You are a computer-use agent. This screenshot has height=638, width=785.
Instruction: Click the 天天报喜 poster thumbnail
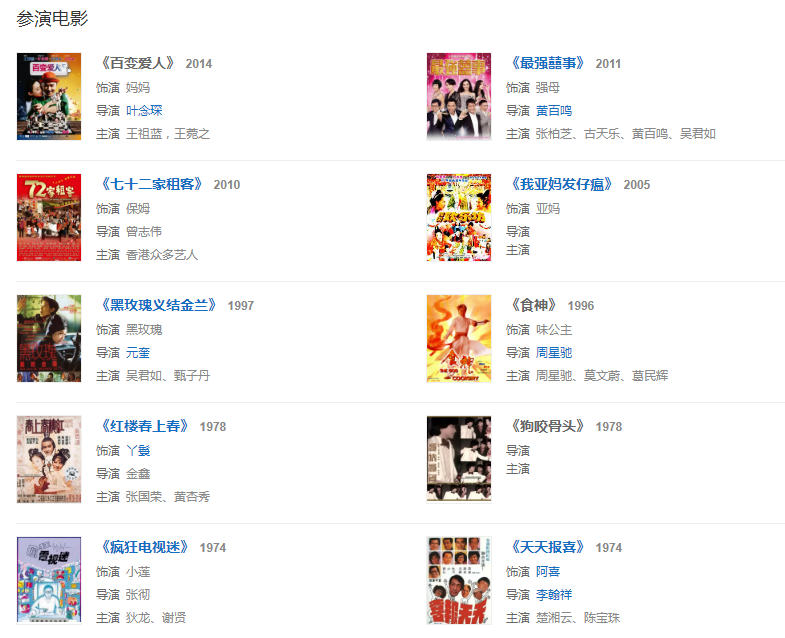(459, 580)
